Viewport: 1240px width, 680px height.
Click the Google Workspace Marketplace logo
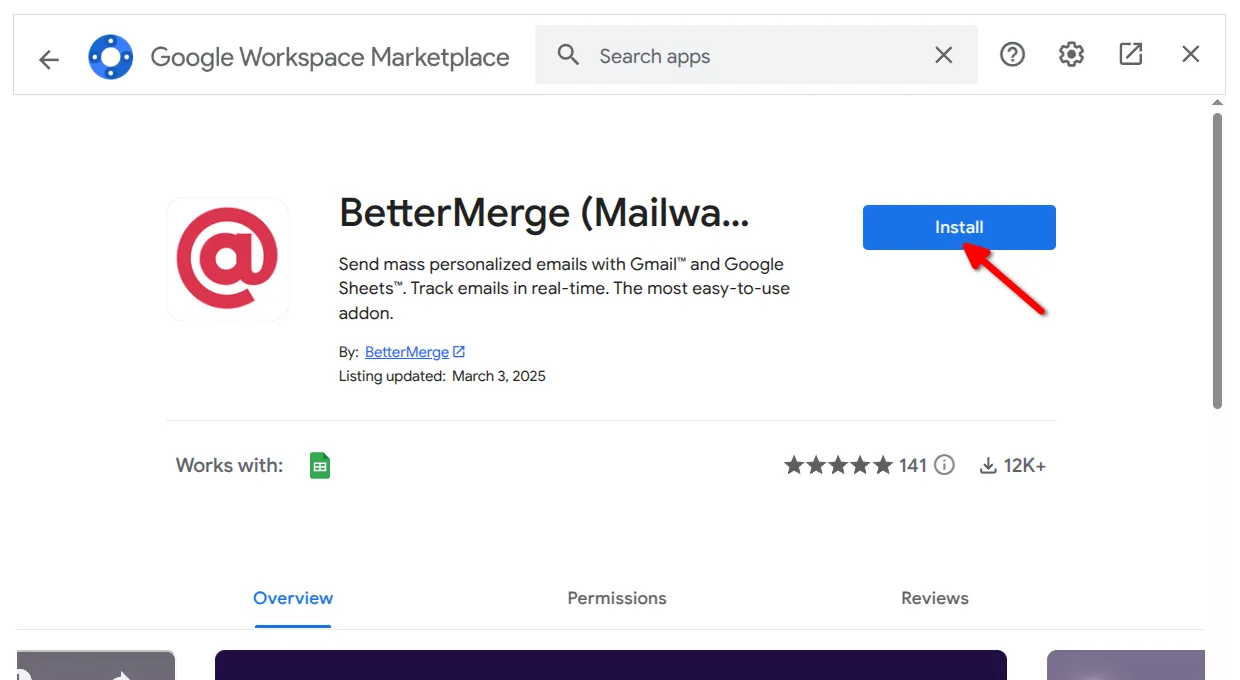[x=110, y=57]
